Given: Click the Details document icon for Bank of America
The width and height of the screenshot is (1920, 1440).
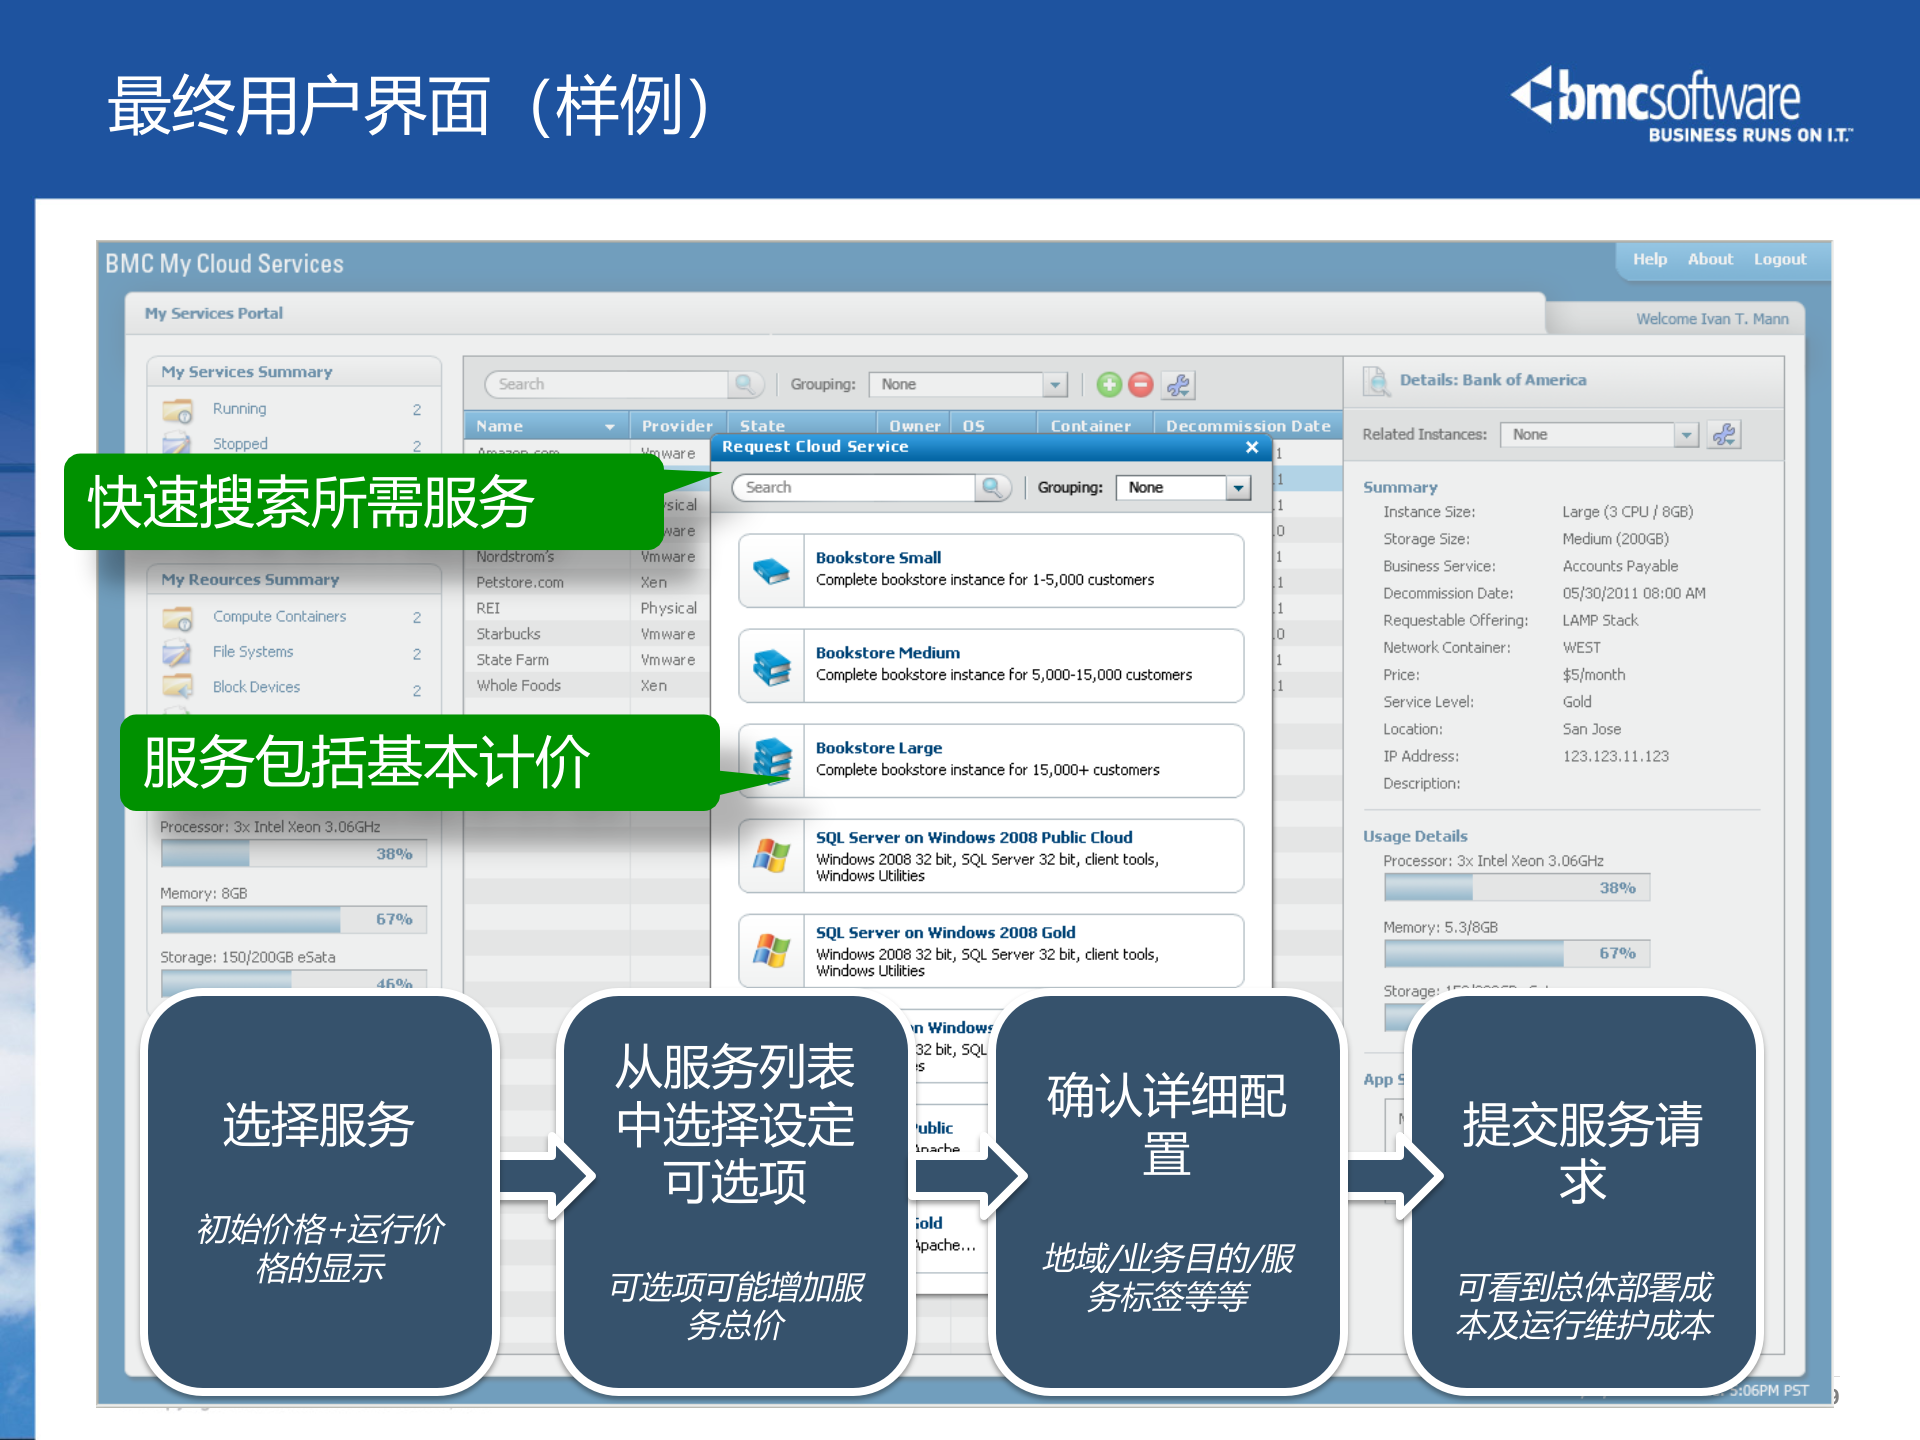Looking at the screenshot, I should tap(1376, 381).
